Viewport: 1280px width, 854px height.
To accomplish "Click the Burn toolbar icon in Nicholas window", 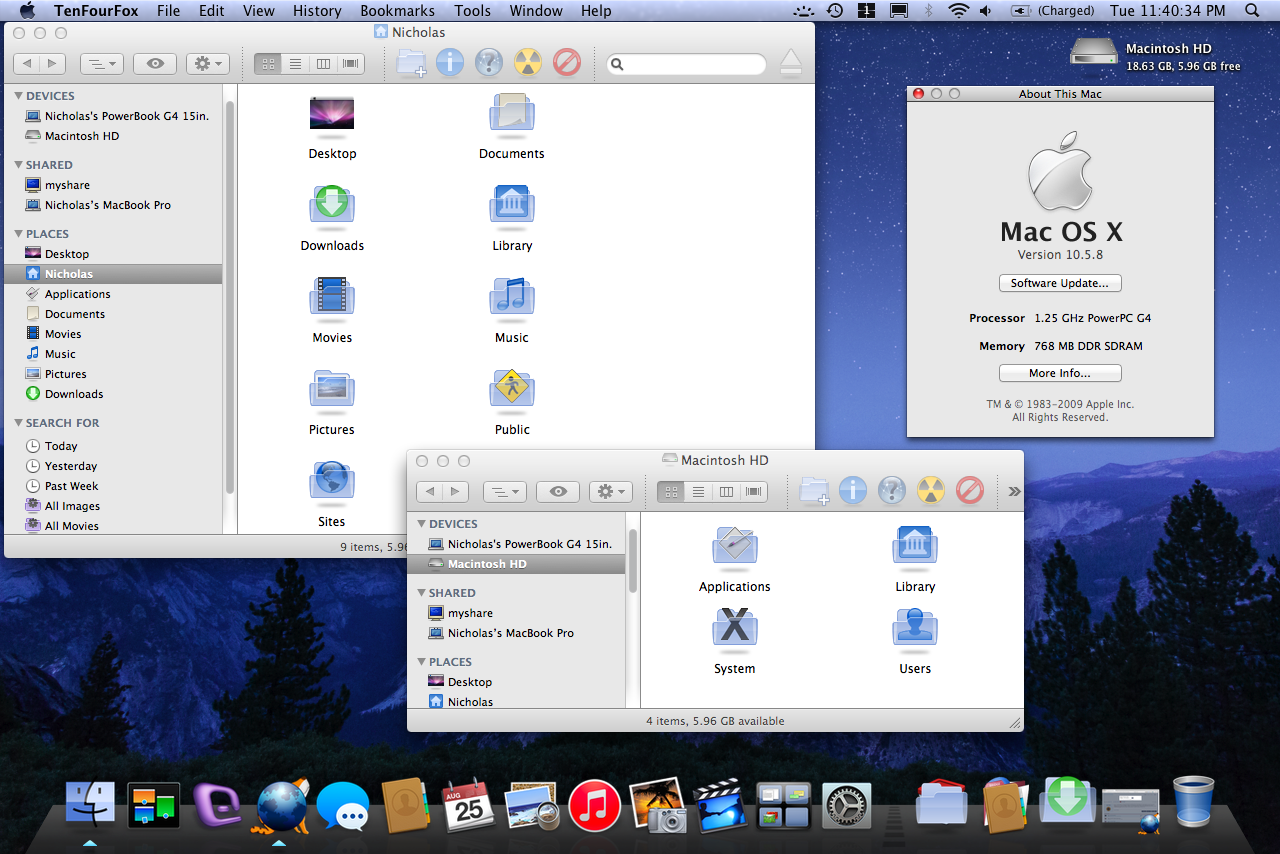I will pyautogui.click(x=528, y=63).
